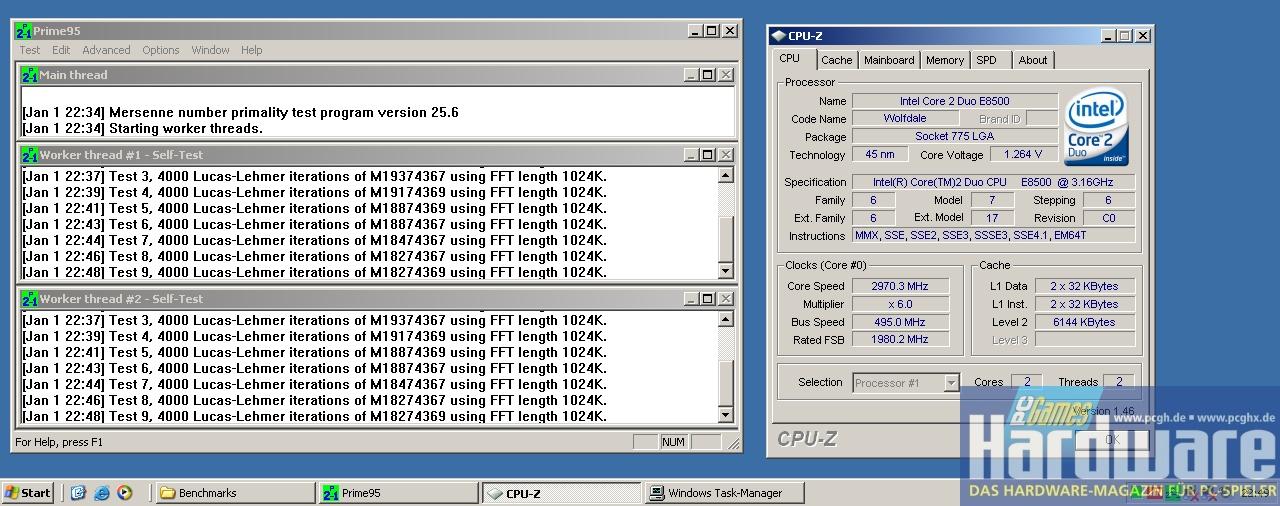Select the Cores count value
Viewport: 1280px width, 506px height.
(x=1026, y=382)
